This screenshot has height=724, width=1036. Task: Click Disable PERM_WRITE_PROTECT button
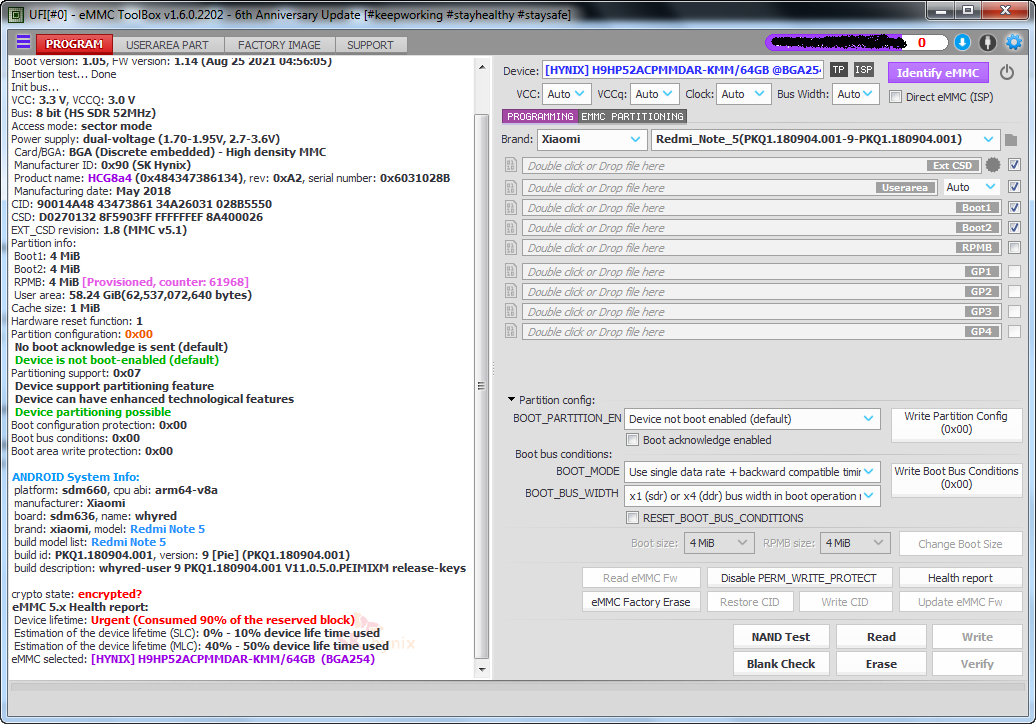[x=798, y=578]
